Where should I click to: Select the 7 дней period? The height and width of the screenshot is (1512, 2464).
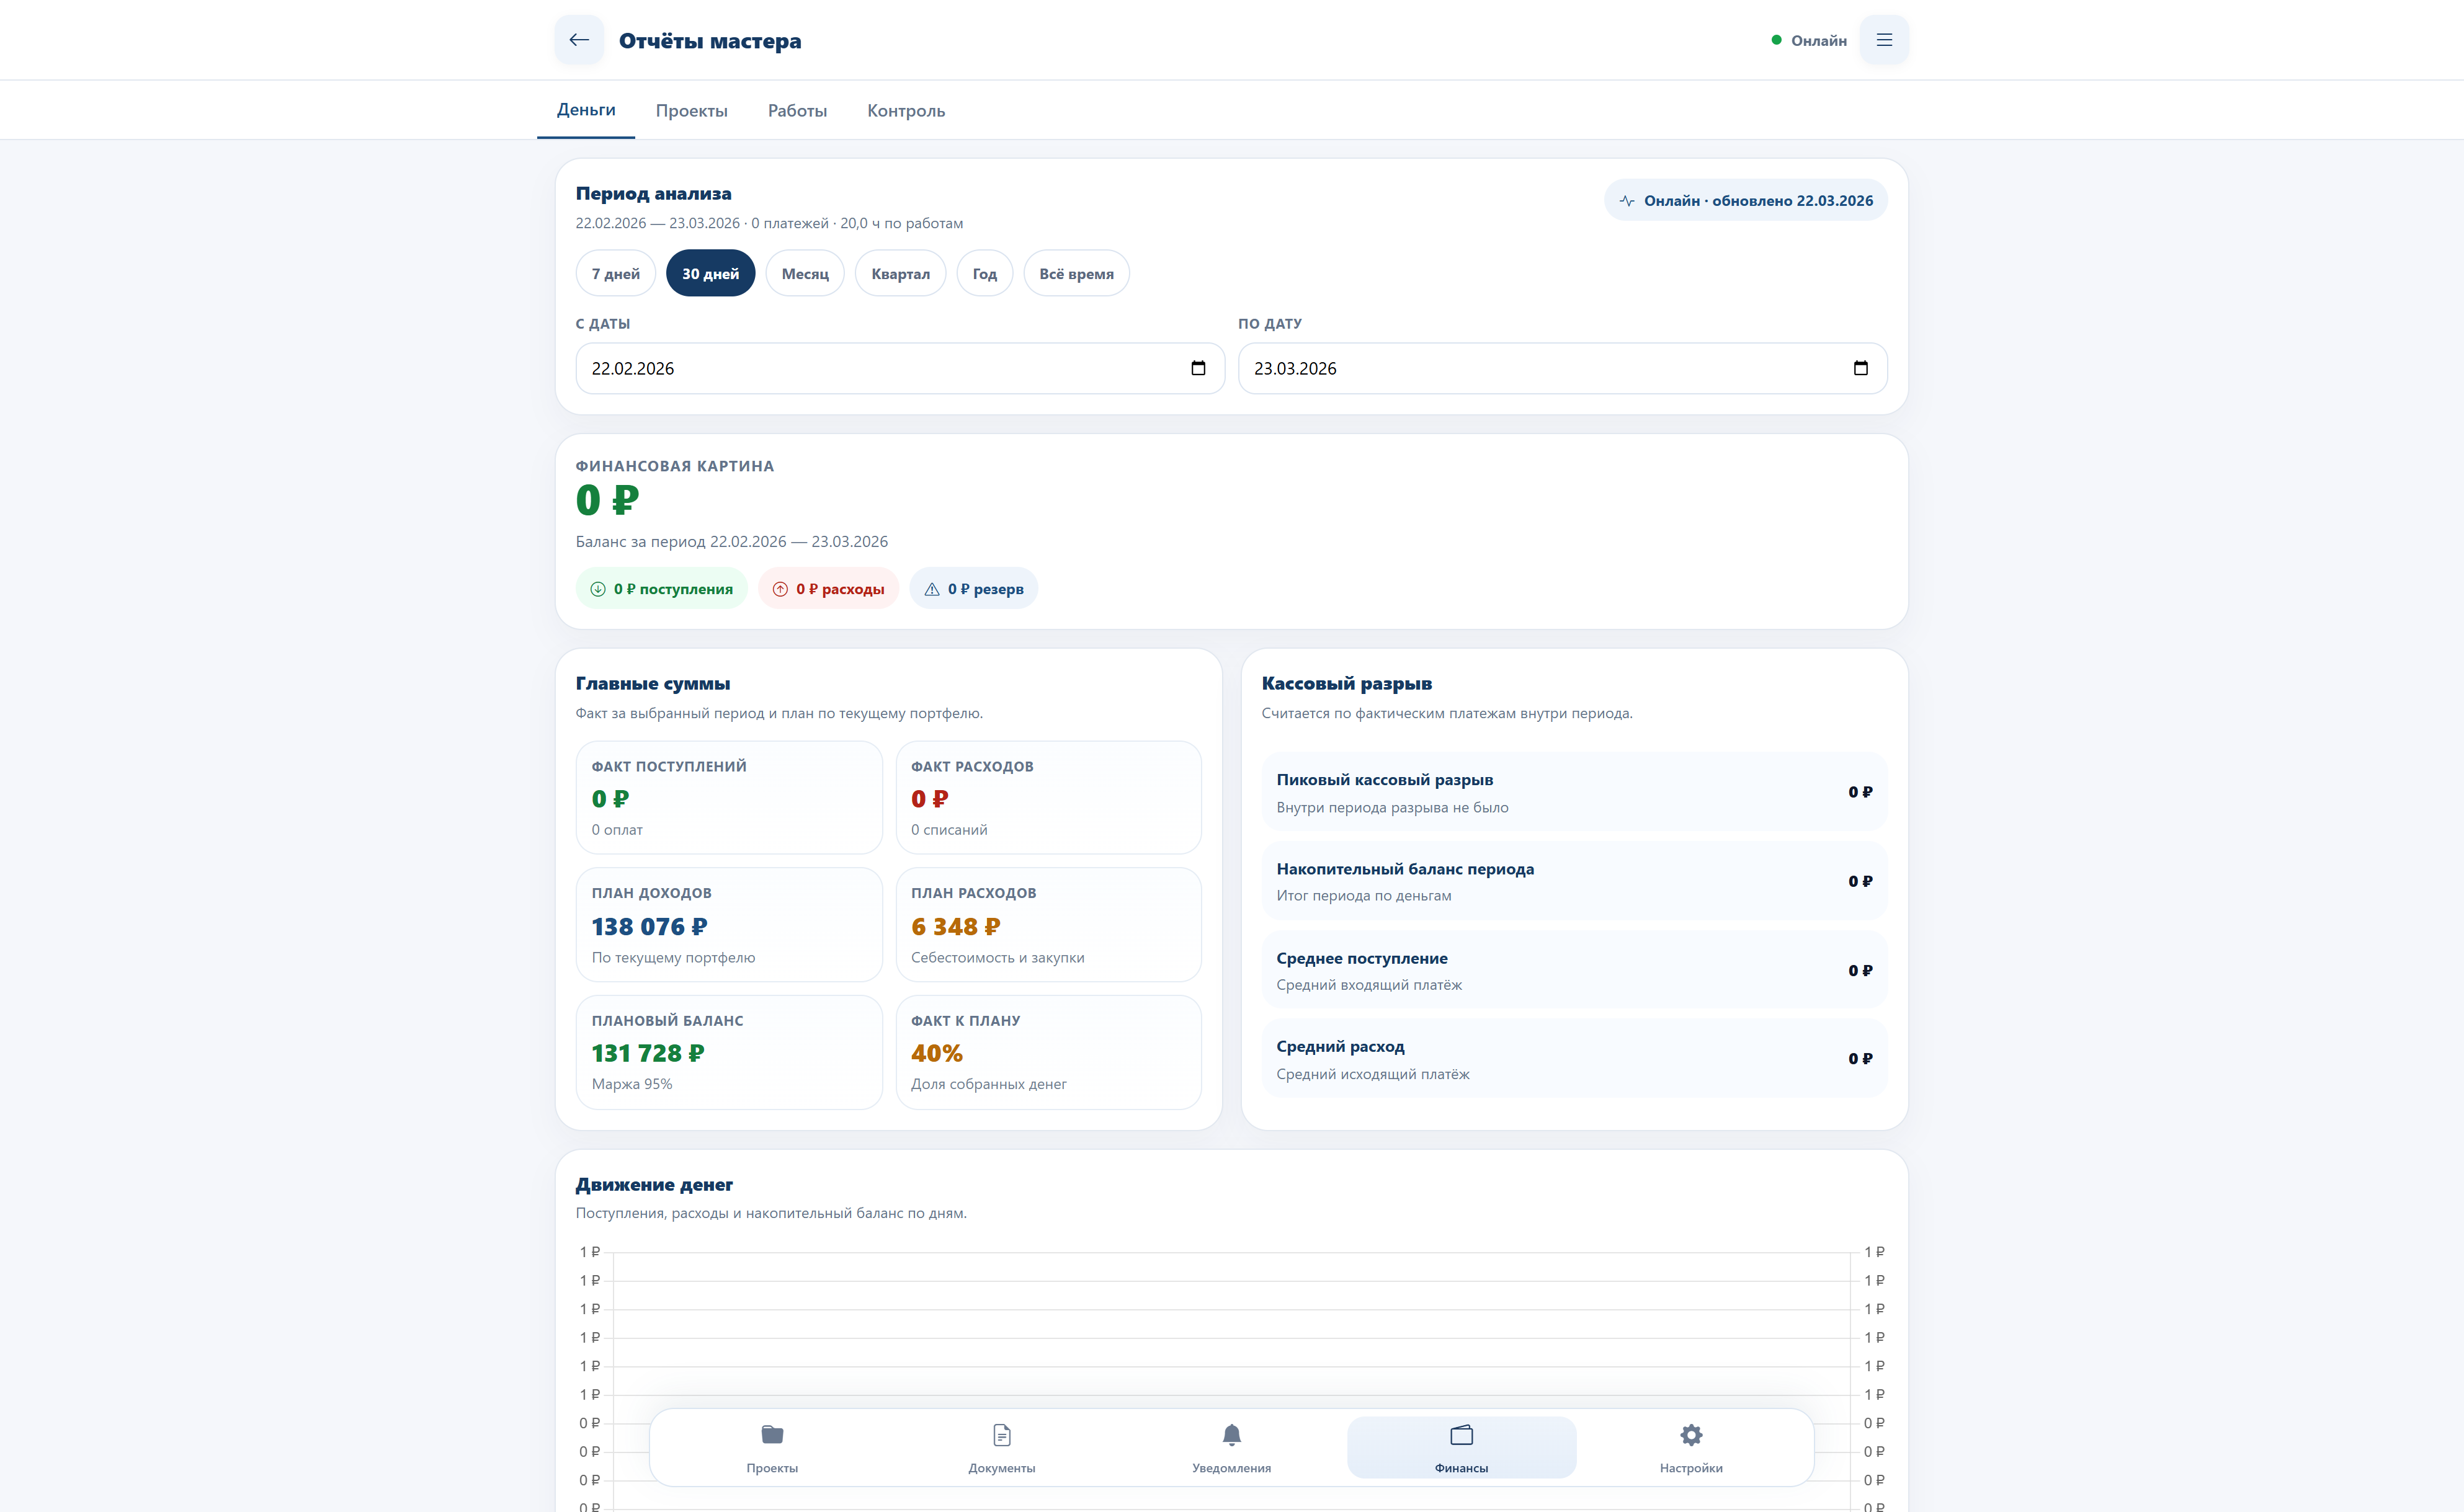(x=615, y=274)
